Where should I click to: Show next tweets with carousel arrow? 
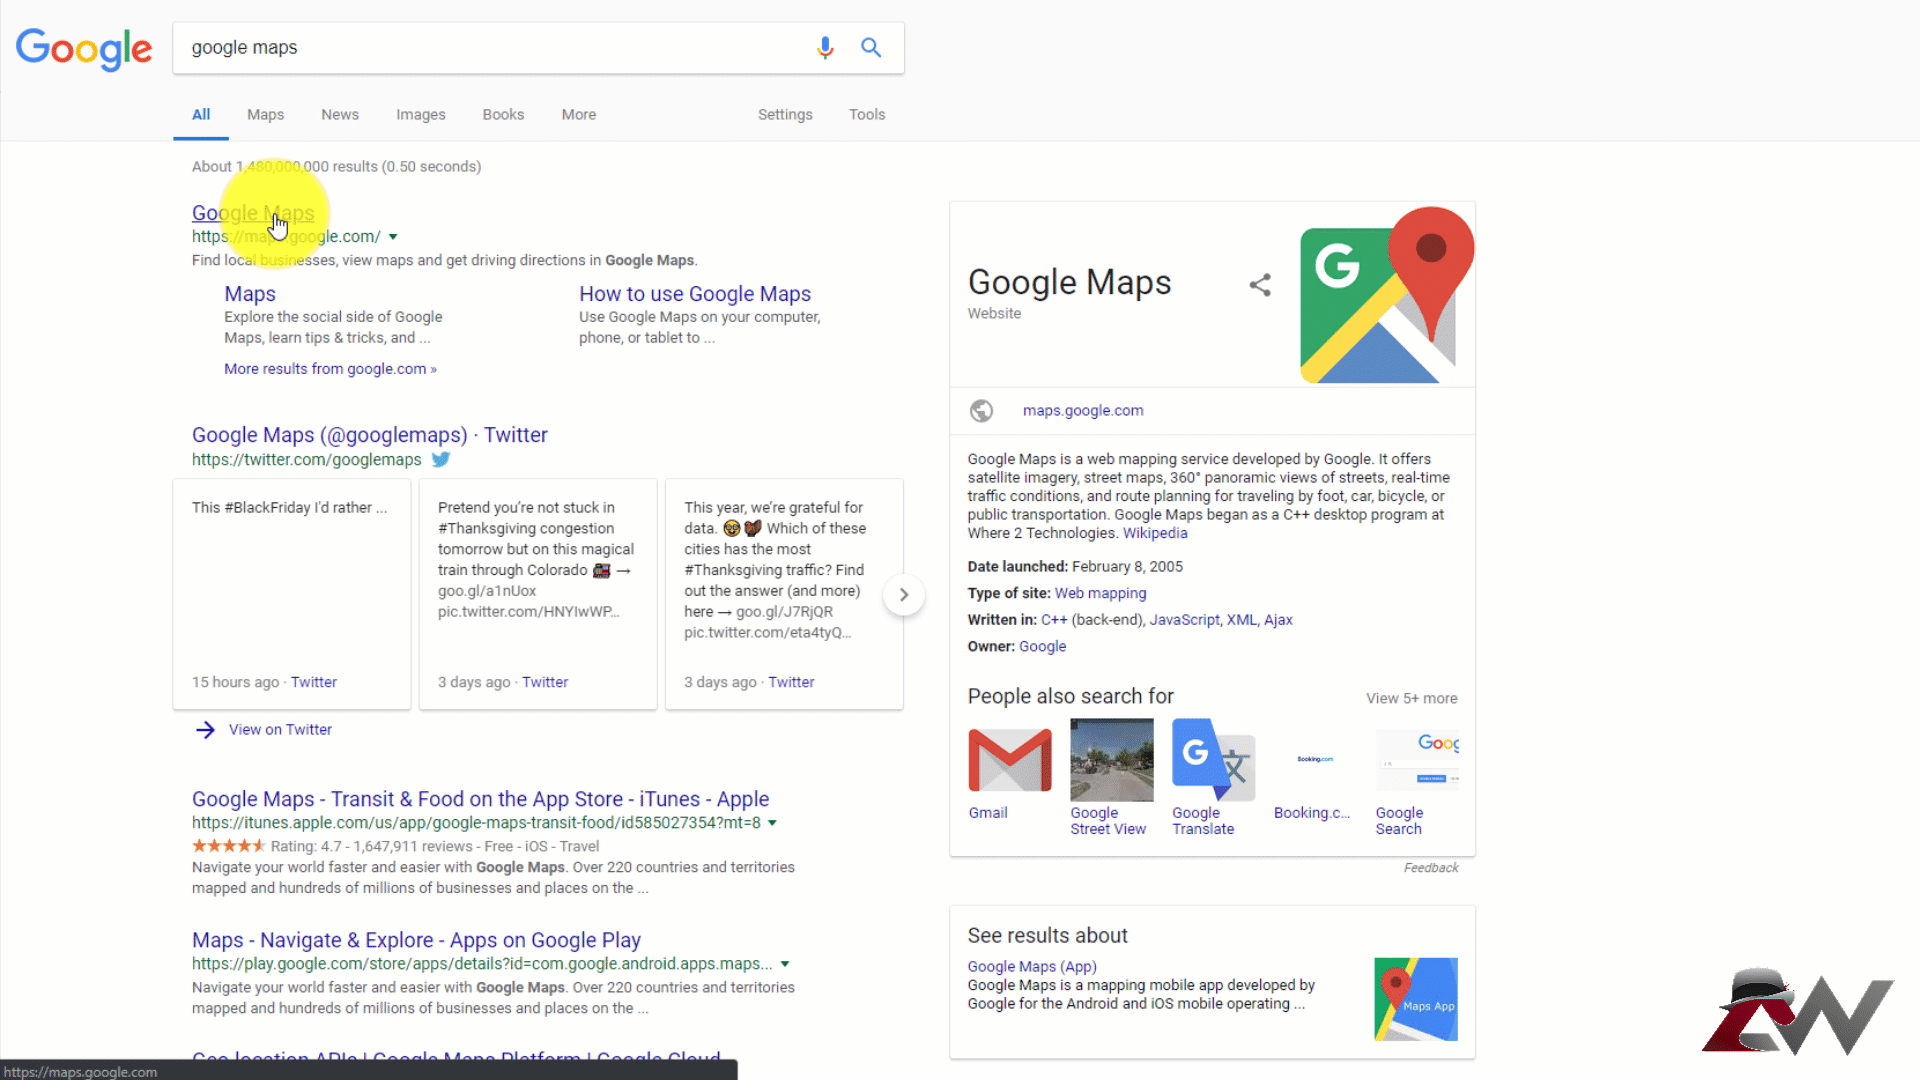tap(903, 595)
